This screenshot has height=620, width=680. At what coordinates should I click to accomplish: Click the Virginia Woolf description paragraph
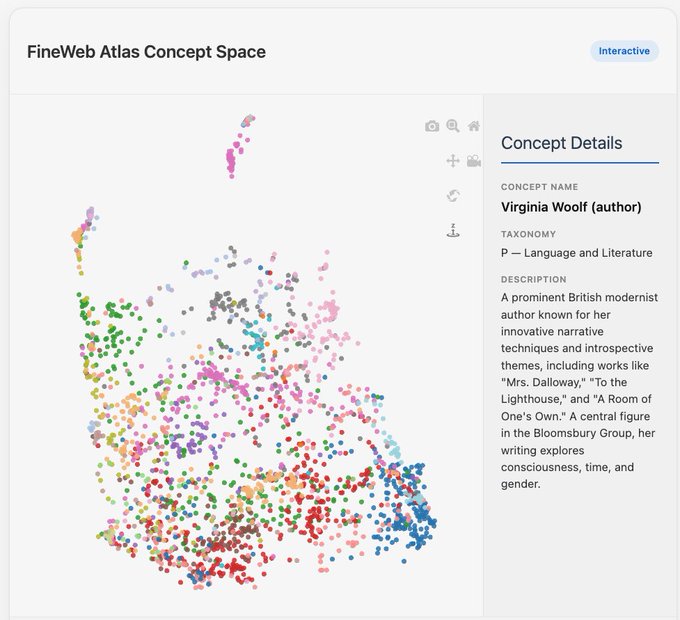[577, 391]
